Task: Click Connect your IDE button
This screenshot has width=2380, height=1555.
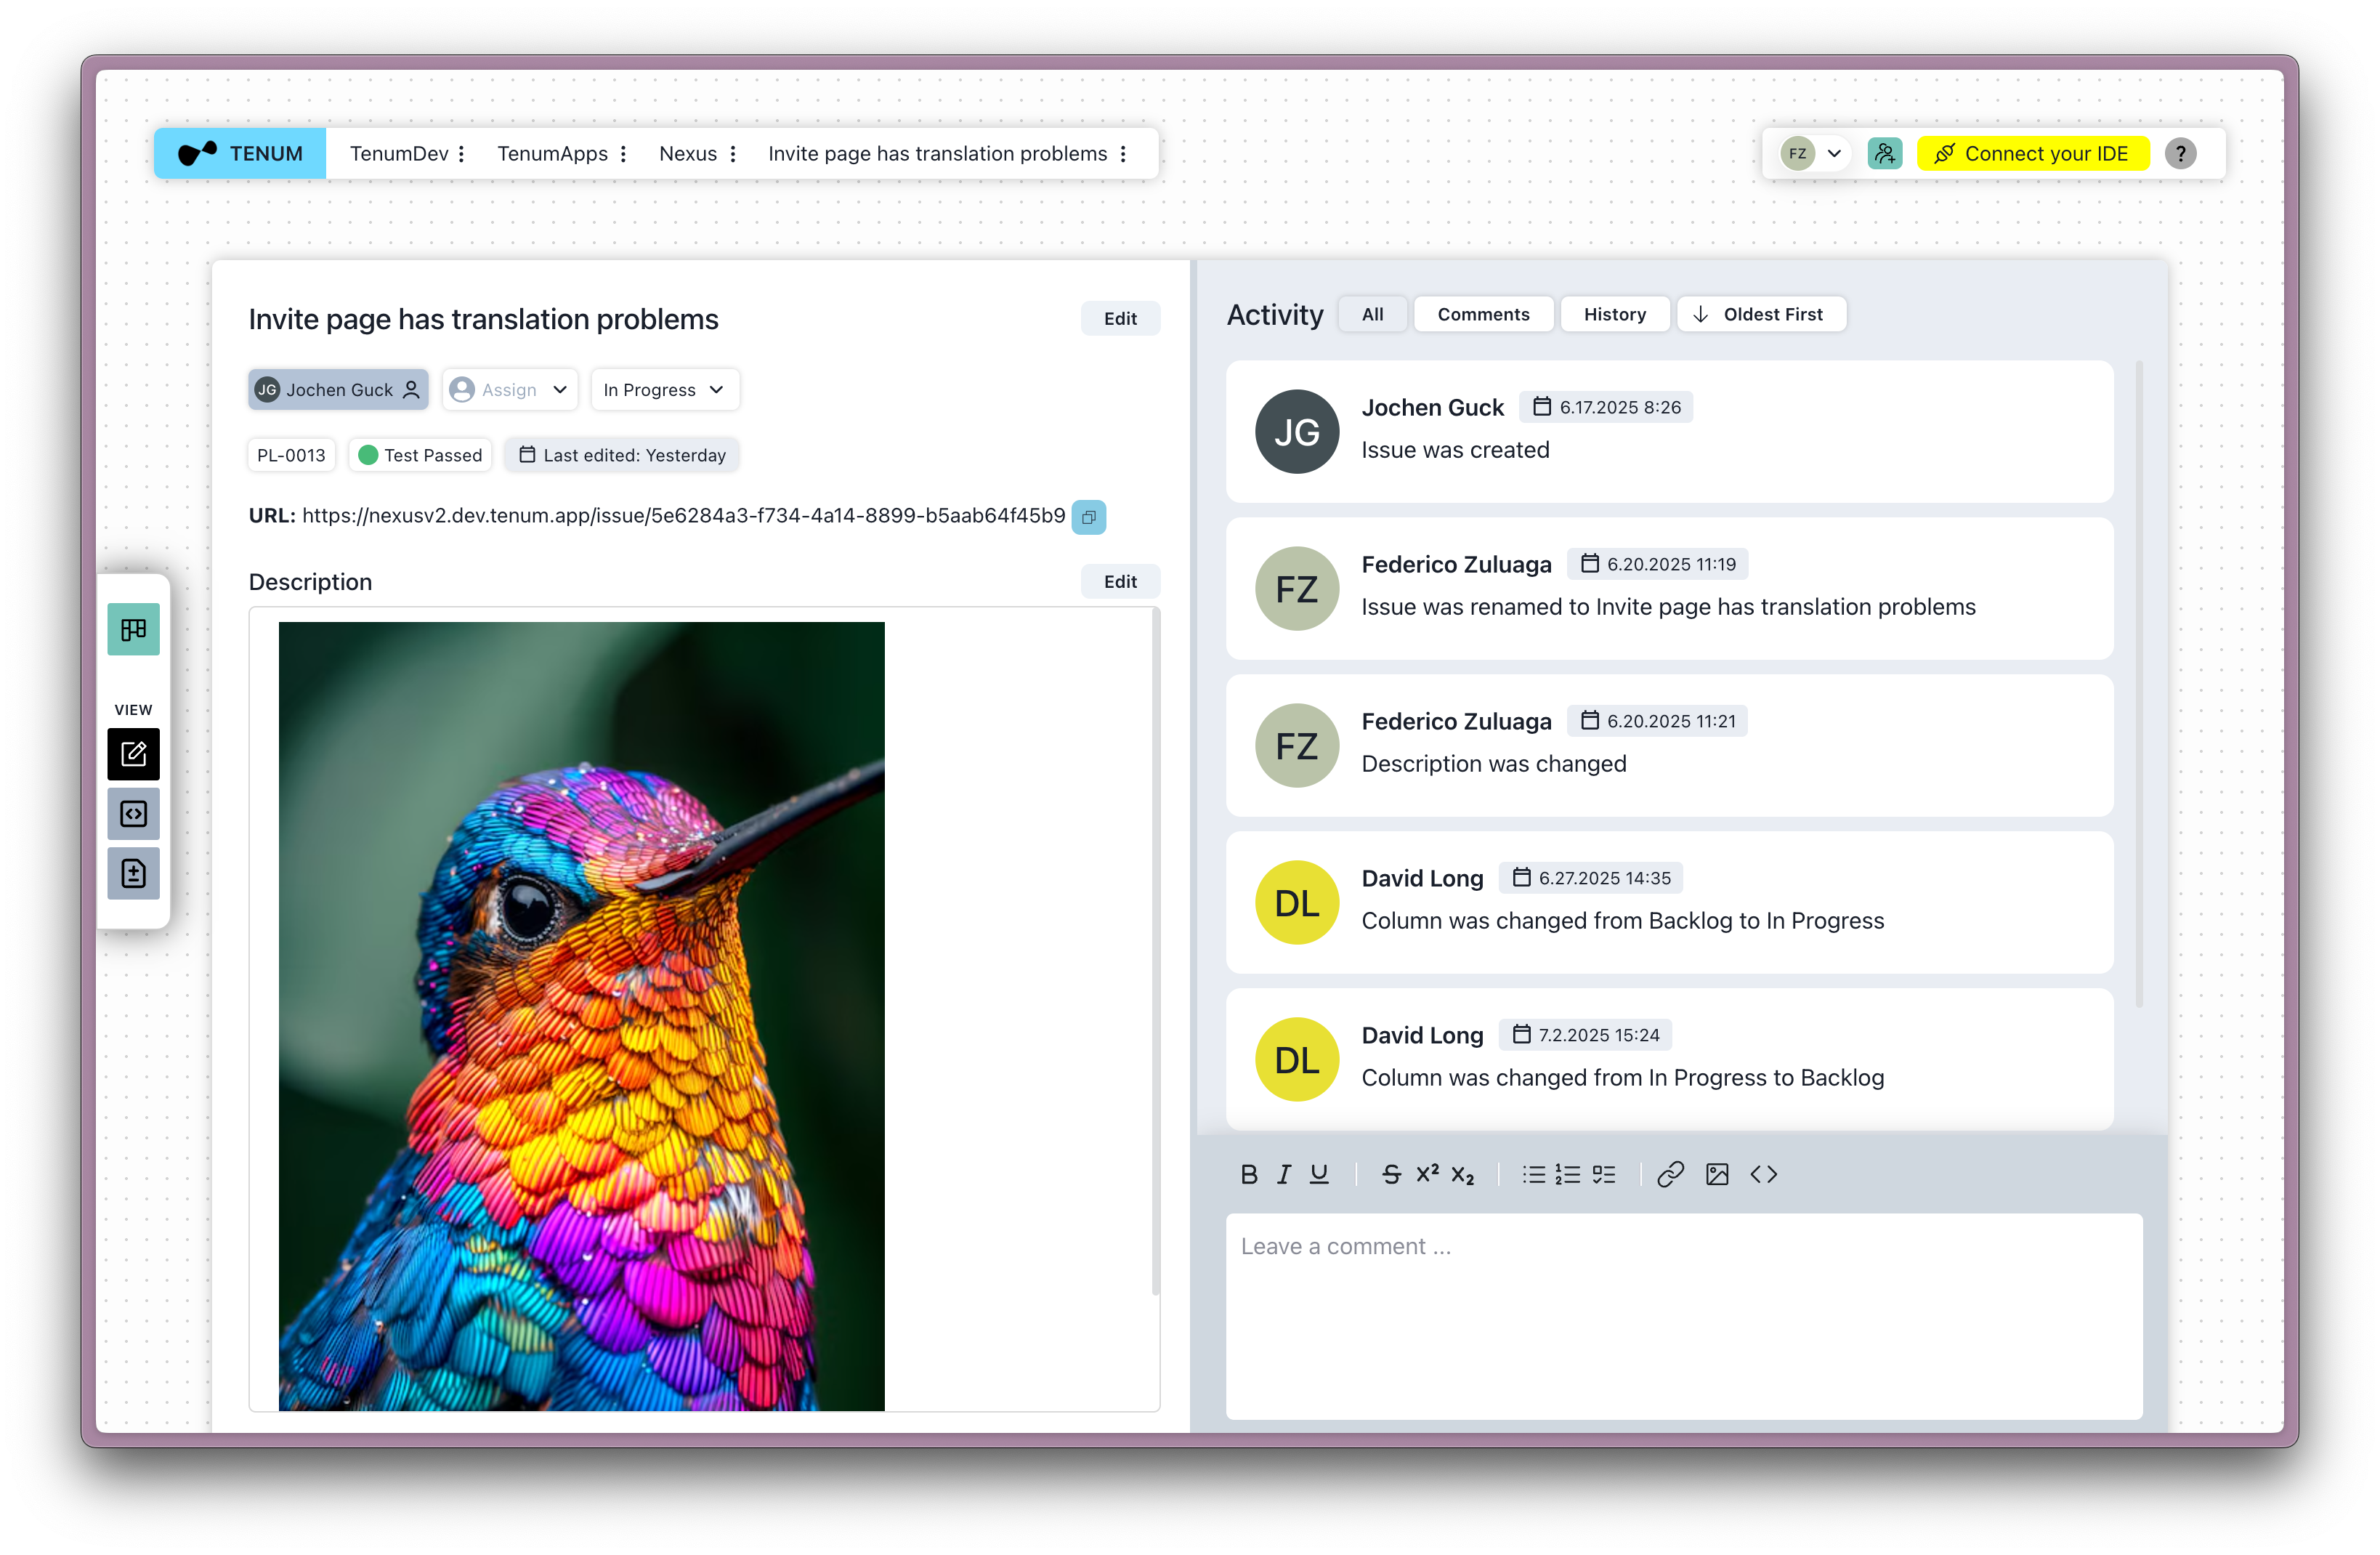Action: coord(2032,154)
